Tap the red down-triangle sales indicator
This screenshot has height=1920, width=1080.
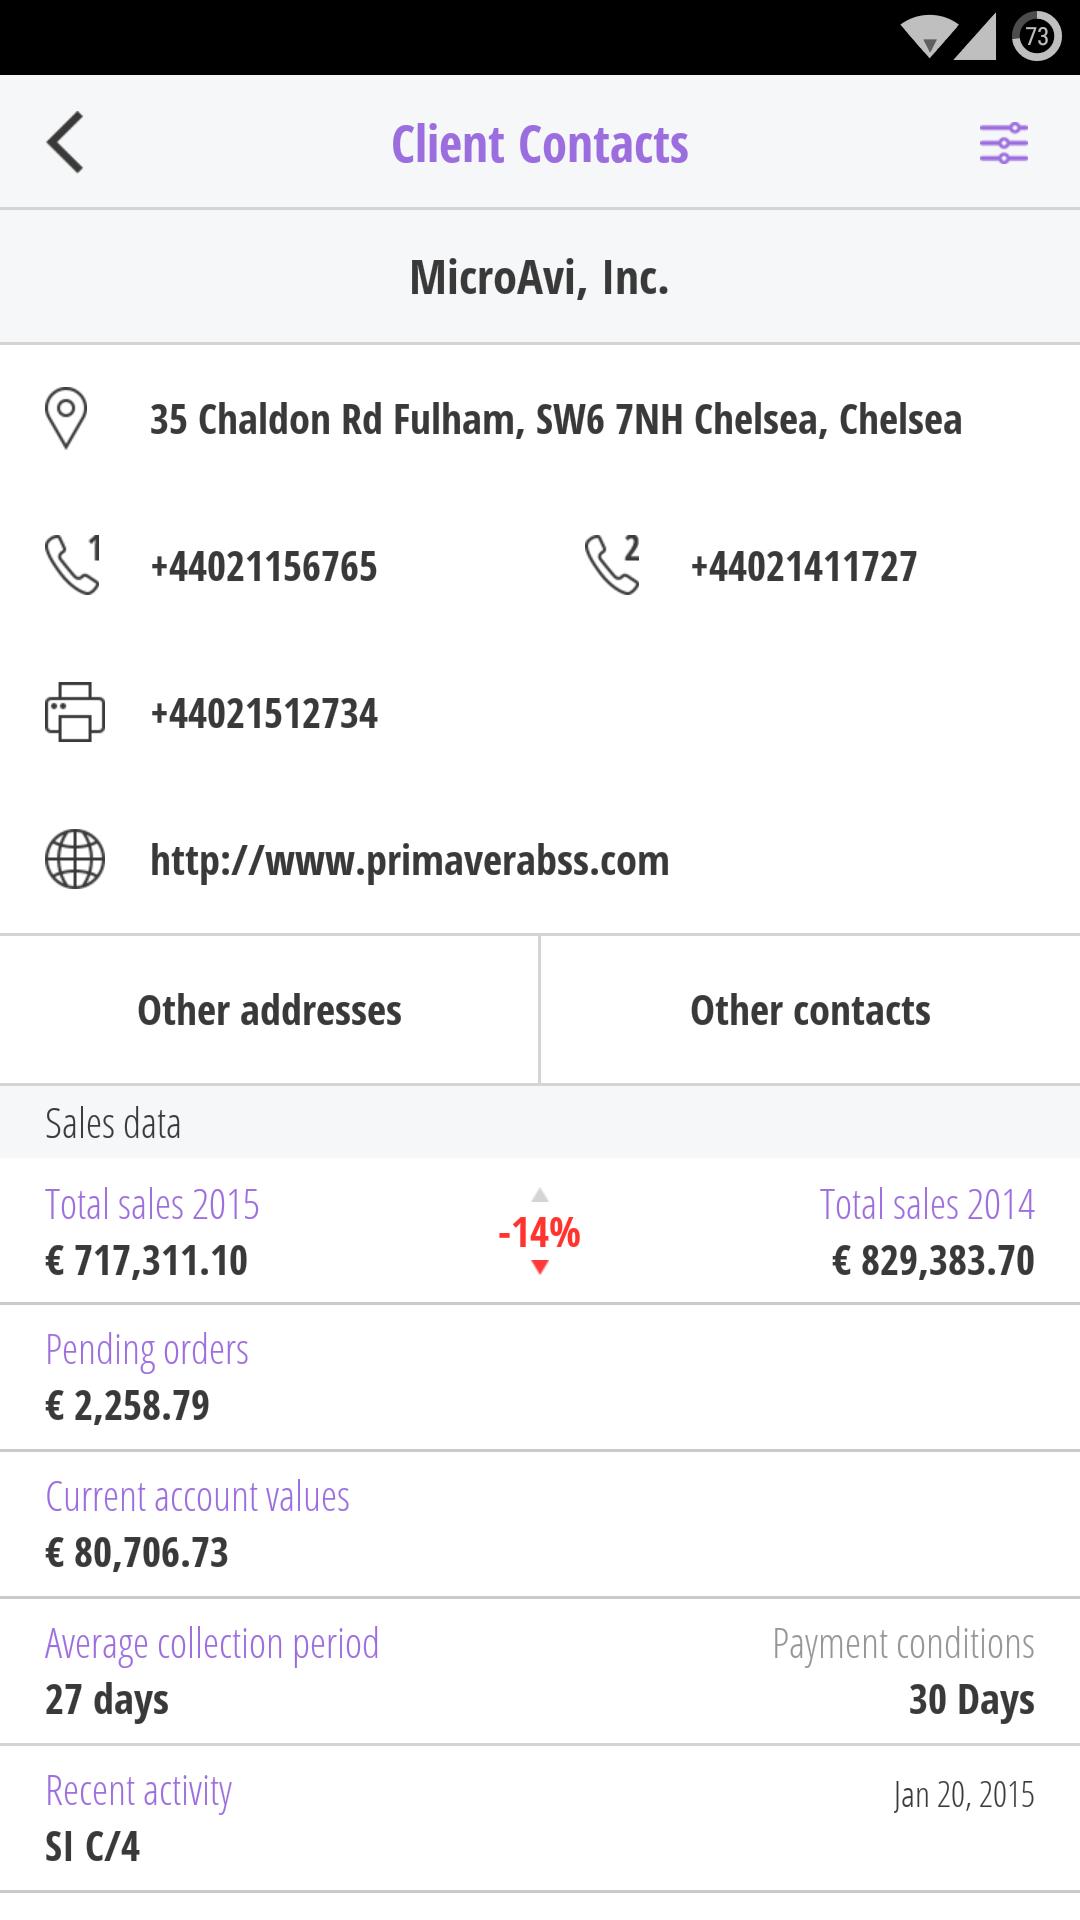coord(540,1268)
